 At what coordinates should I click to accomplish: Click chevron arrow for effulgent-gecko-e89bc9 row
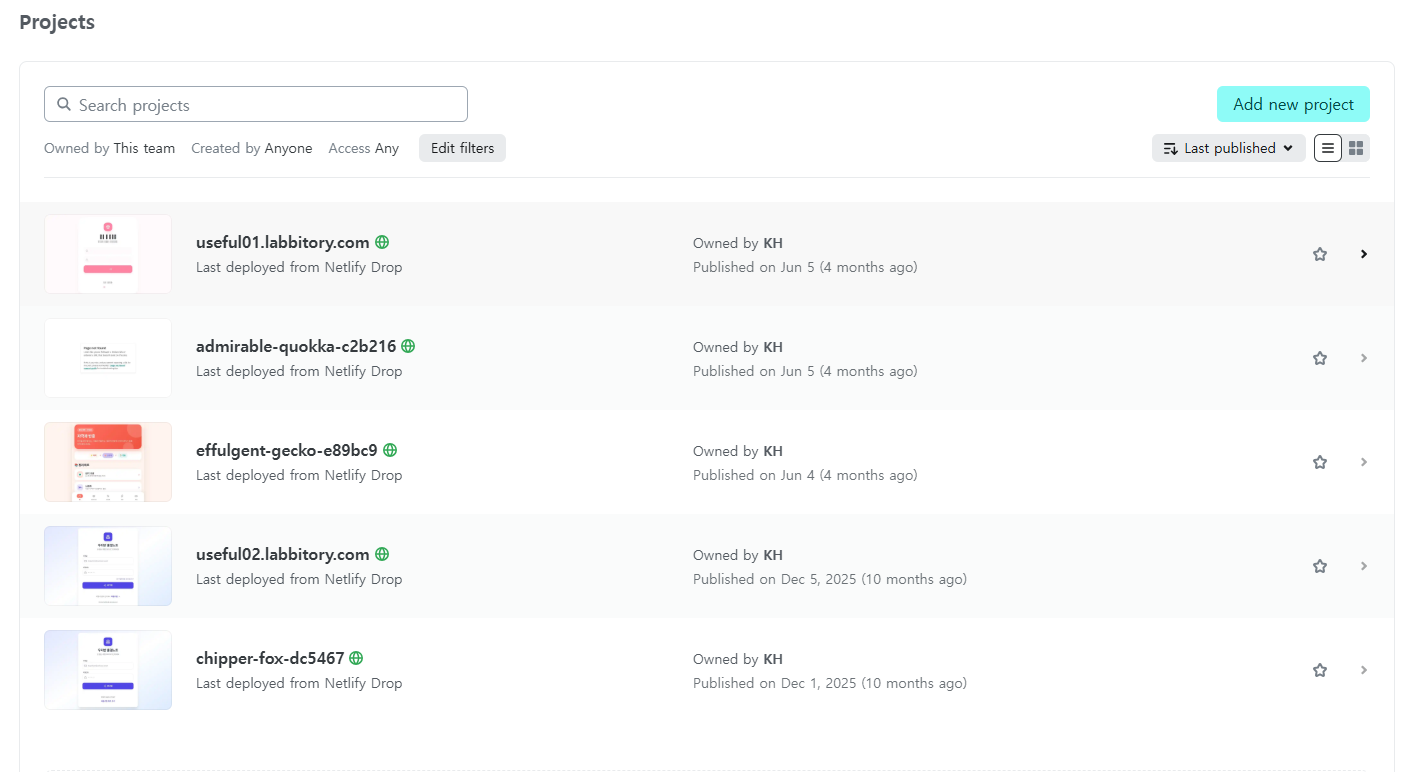(1364, 462)
